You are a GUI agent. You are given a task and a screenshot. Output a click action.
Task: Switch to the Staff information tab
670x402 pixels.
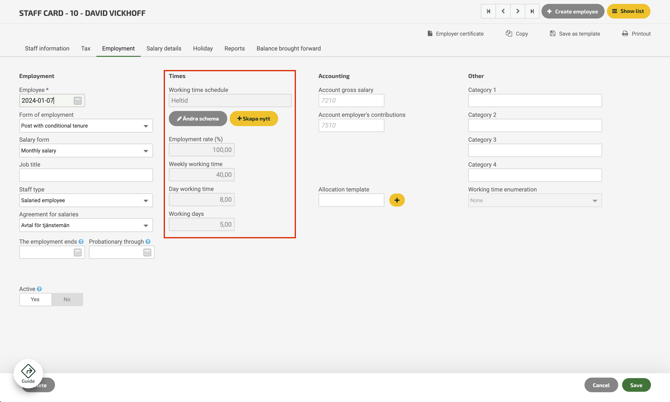(47, 49)
